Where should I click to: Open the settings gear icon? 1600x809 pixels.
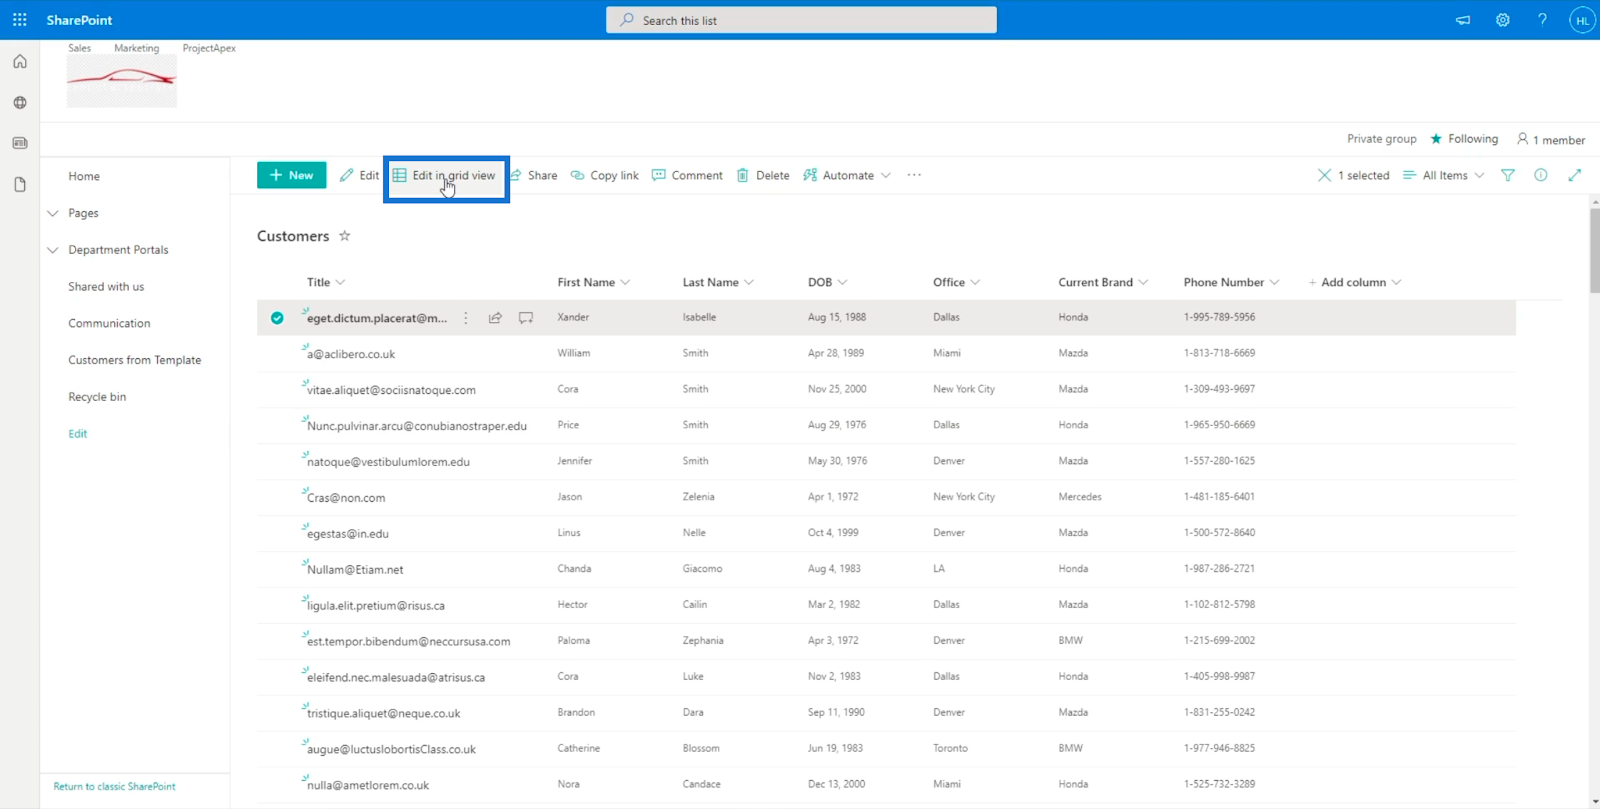tap(1502, 20)
